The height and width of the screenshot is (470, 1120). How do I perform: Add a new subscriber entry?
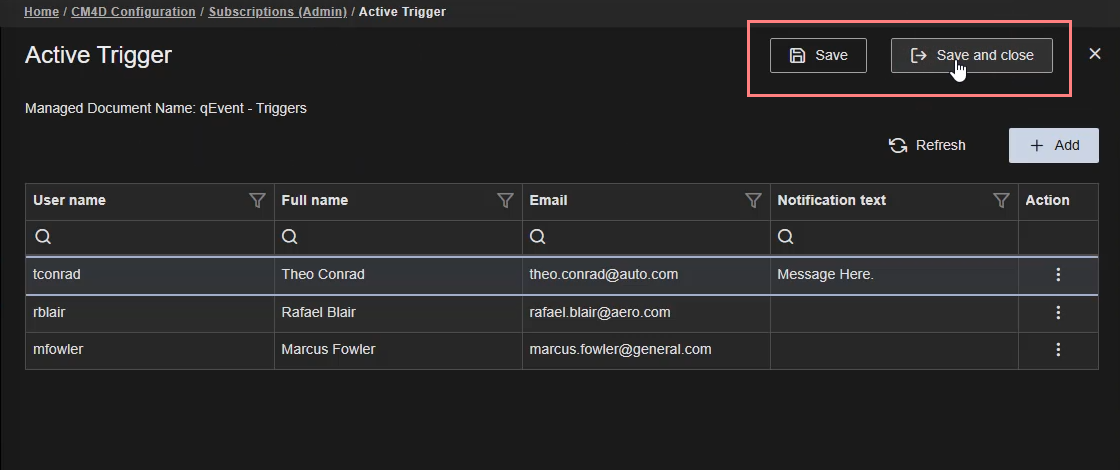pyautogui.click(x=1053, y=146)
